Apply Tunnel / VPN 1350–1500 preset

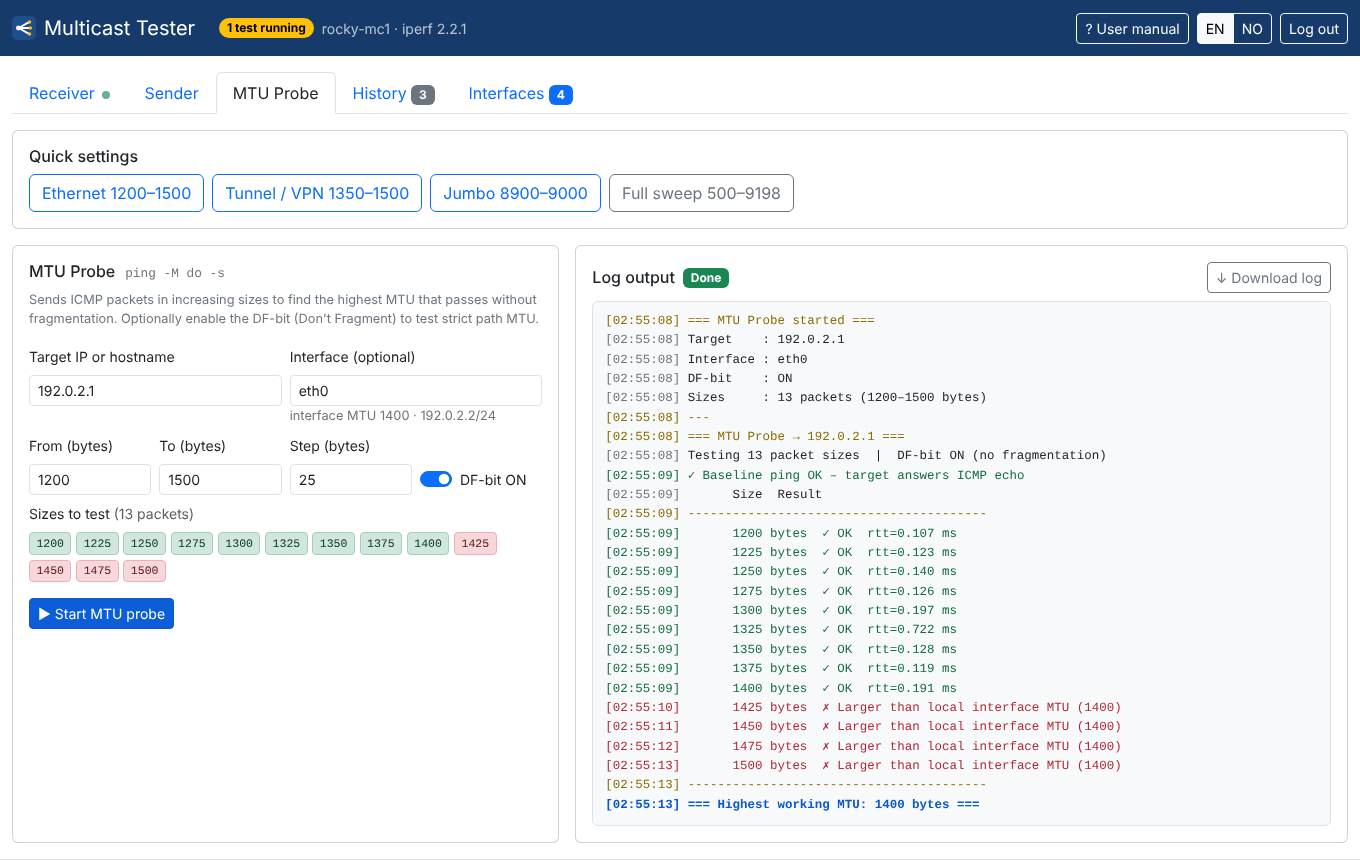point(317,193)
